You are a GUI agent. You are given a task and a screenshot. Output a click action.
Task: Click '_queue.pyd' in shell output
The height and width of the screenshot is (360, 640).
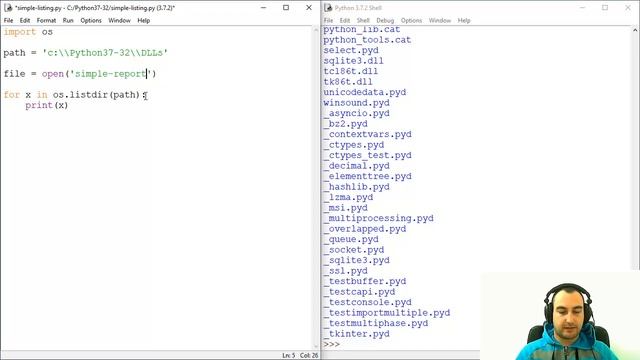point(351,239)
